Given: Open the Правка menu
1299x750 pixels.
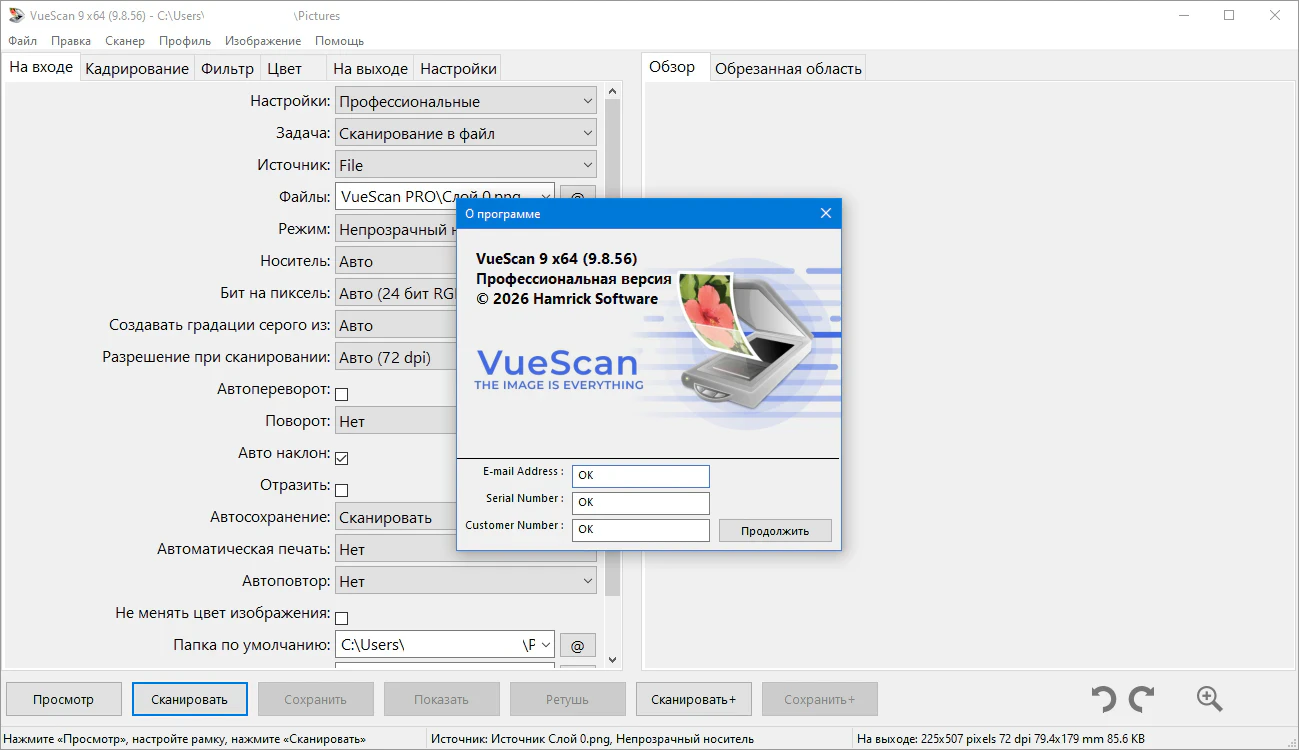Looking at the screenshot, I should tap(71, 41).
